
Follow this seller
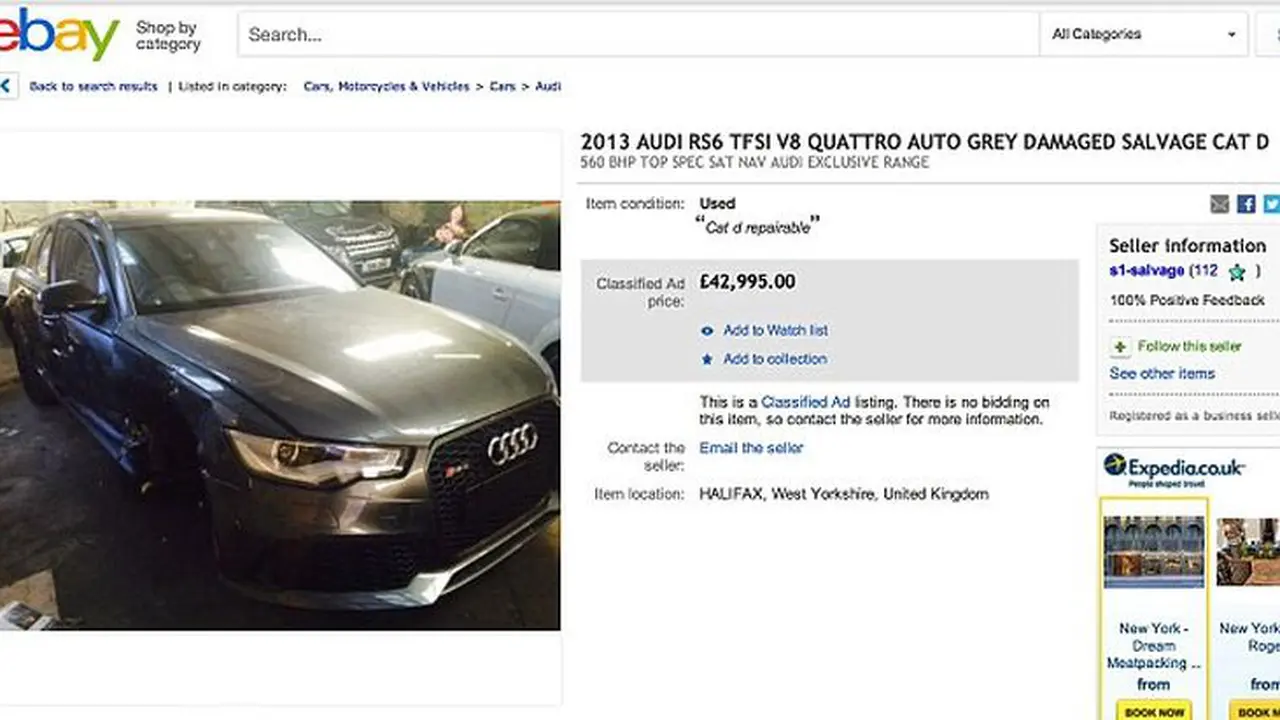(x=1190, y=347)
